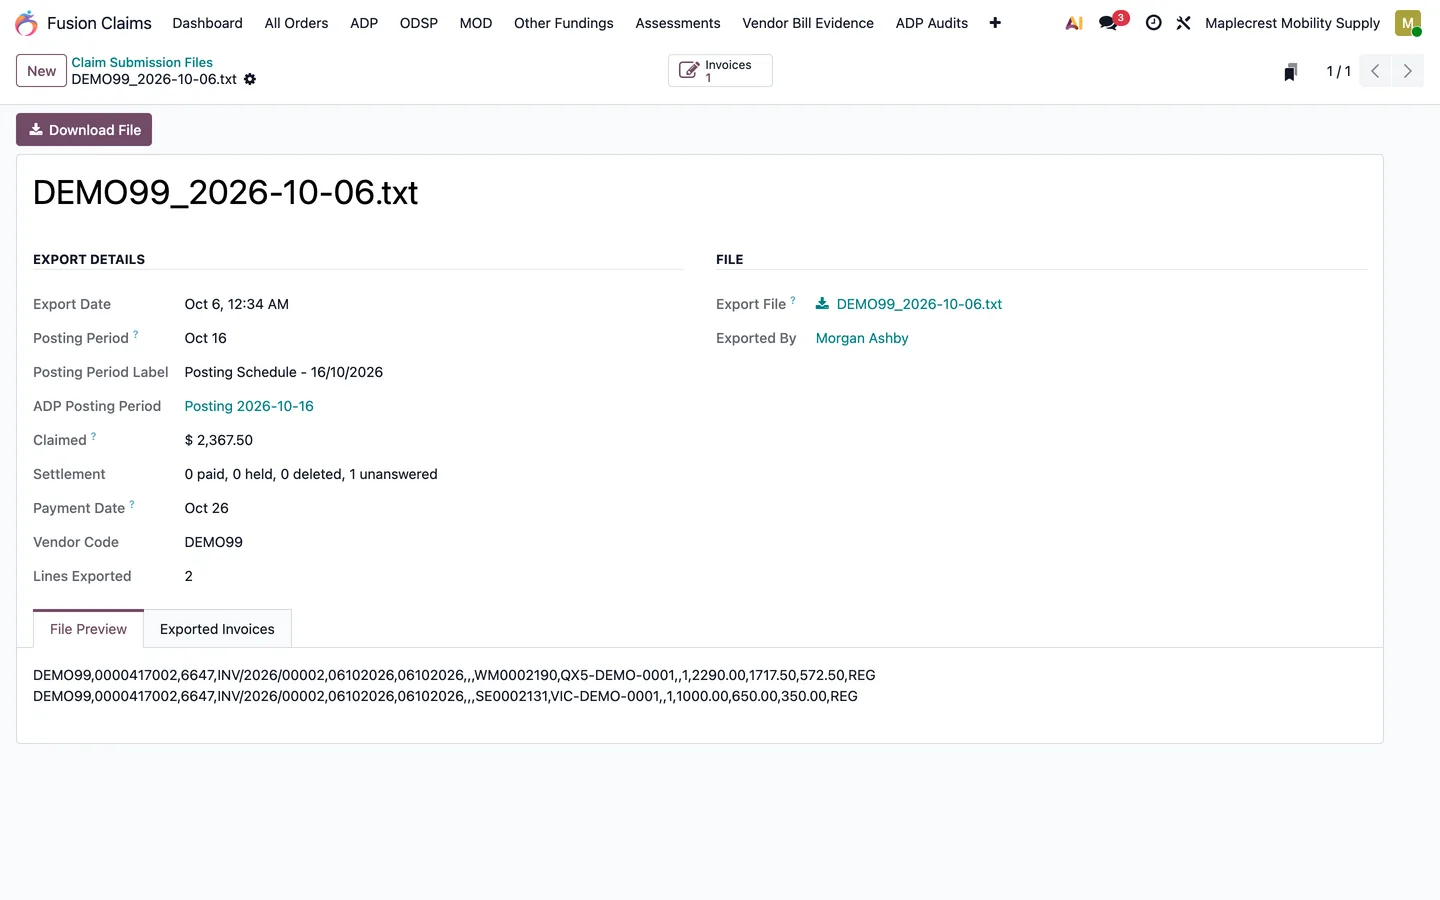Open the Dashboard menu
Viewport: 1440px width, 900px height.
pyautogui.click(x=207, y=23)
